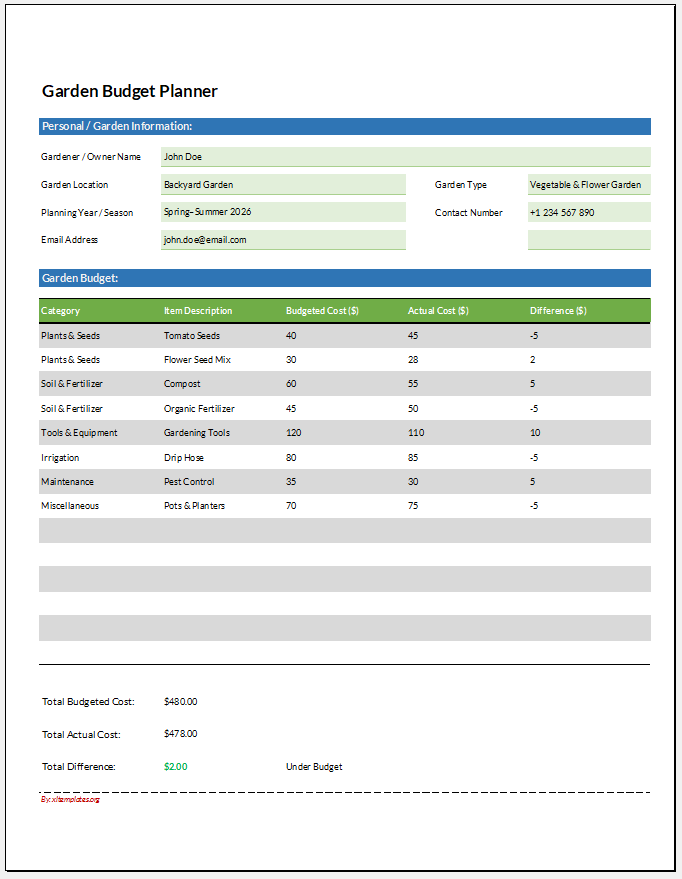682x879 pixels.
Task: Click Total Actual Cost value $478.00
Action: 180,734
